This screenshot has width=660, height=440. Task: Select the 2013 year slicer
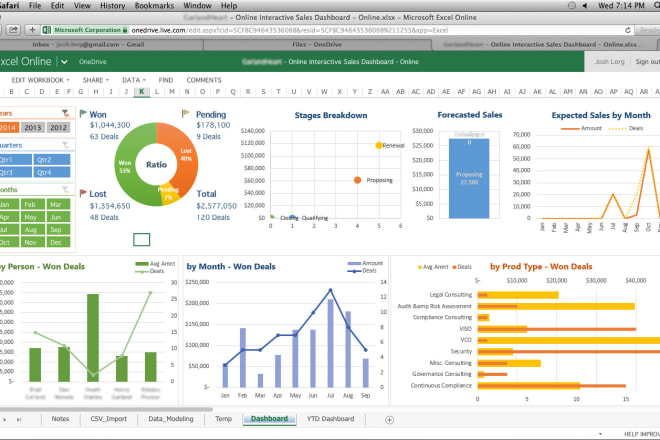pyautogui.click(x=32, y=128)
